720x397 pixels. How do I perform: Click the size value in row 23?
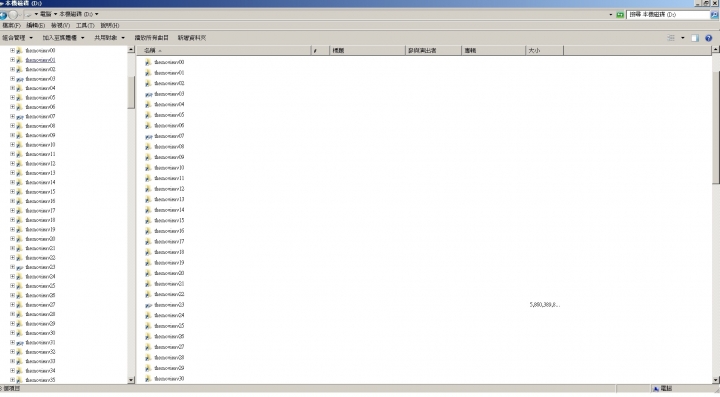(x=545, y=305)
